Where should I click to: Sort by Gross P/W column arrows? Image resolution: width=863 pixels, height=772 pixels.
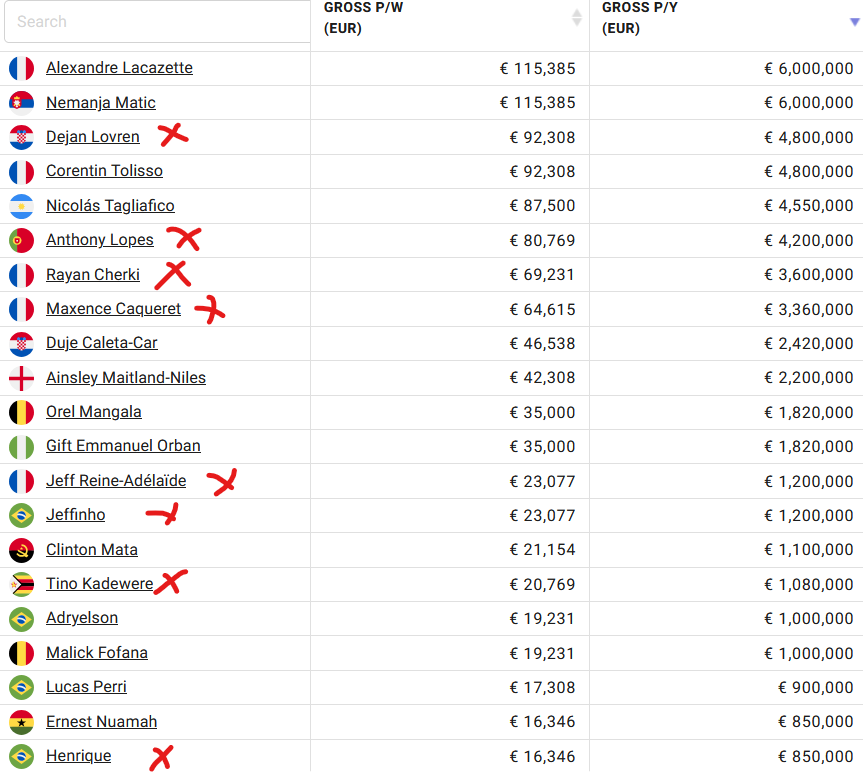576,18
